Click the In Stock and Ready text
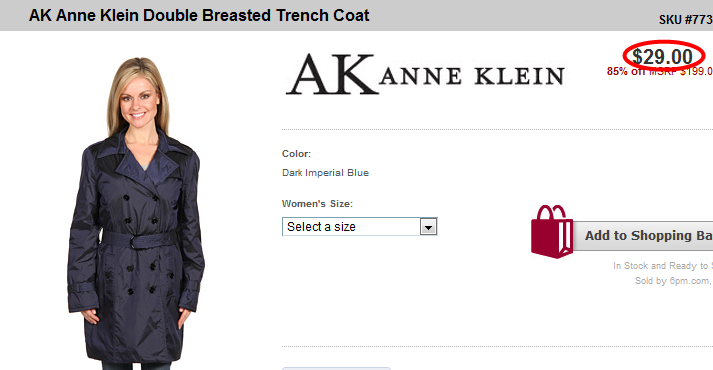This screenshot has width=713, height=370. click(x=663, y=265)
